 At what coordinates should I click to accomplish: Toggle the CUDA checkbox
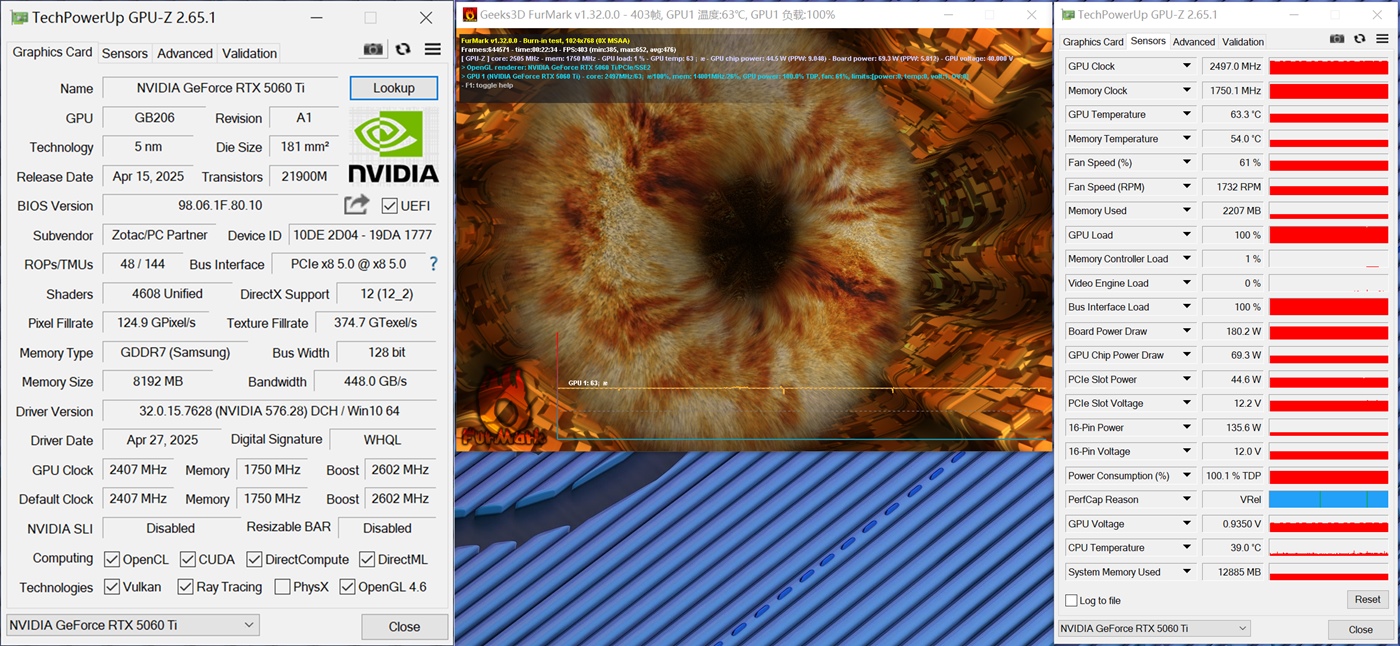pyautogui.click(x=188, y=559)
